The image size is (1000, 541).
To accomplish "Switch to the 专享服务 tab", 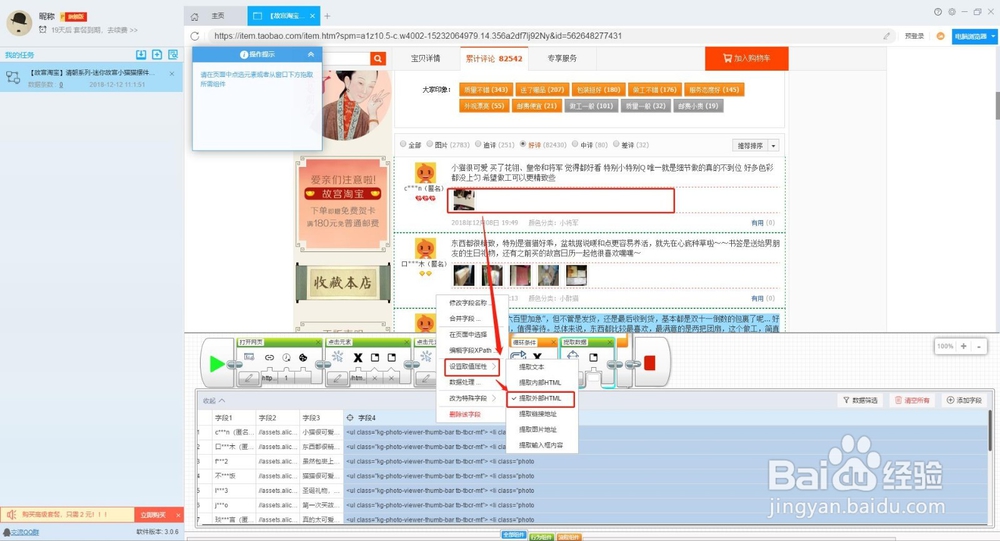I will point(562,58).
